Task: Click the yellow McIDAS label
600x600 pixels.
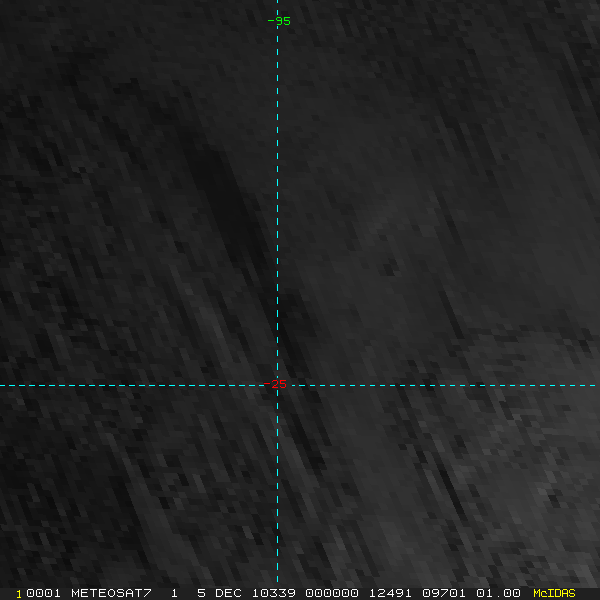Action: 554,593
